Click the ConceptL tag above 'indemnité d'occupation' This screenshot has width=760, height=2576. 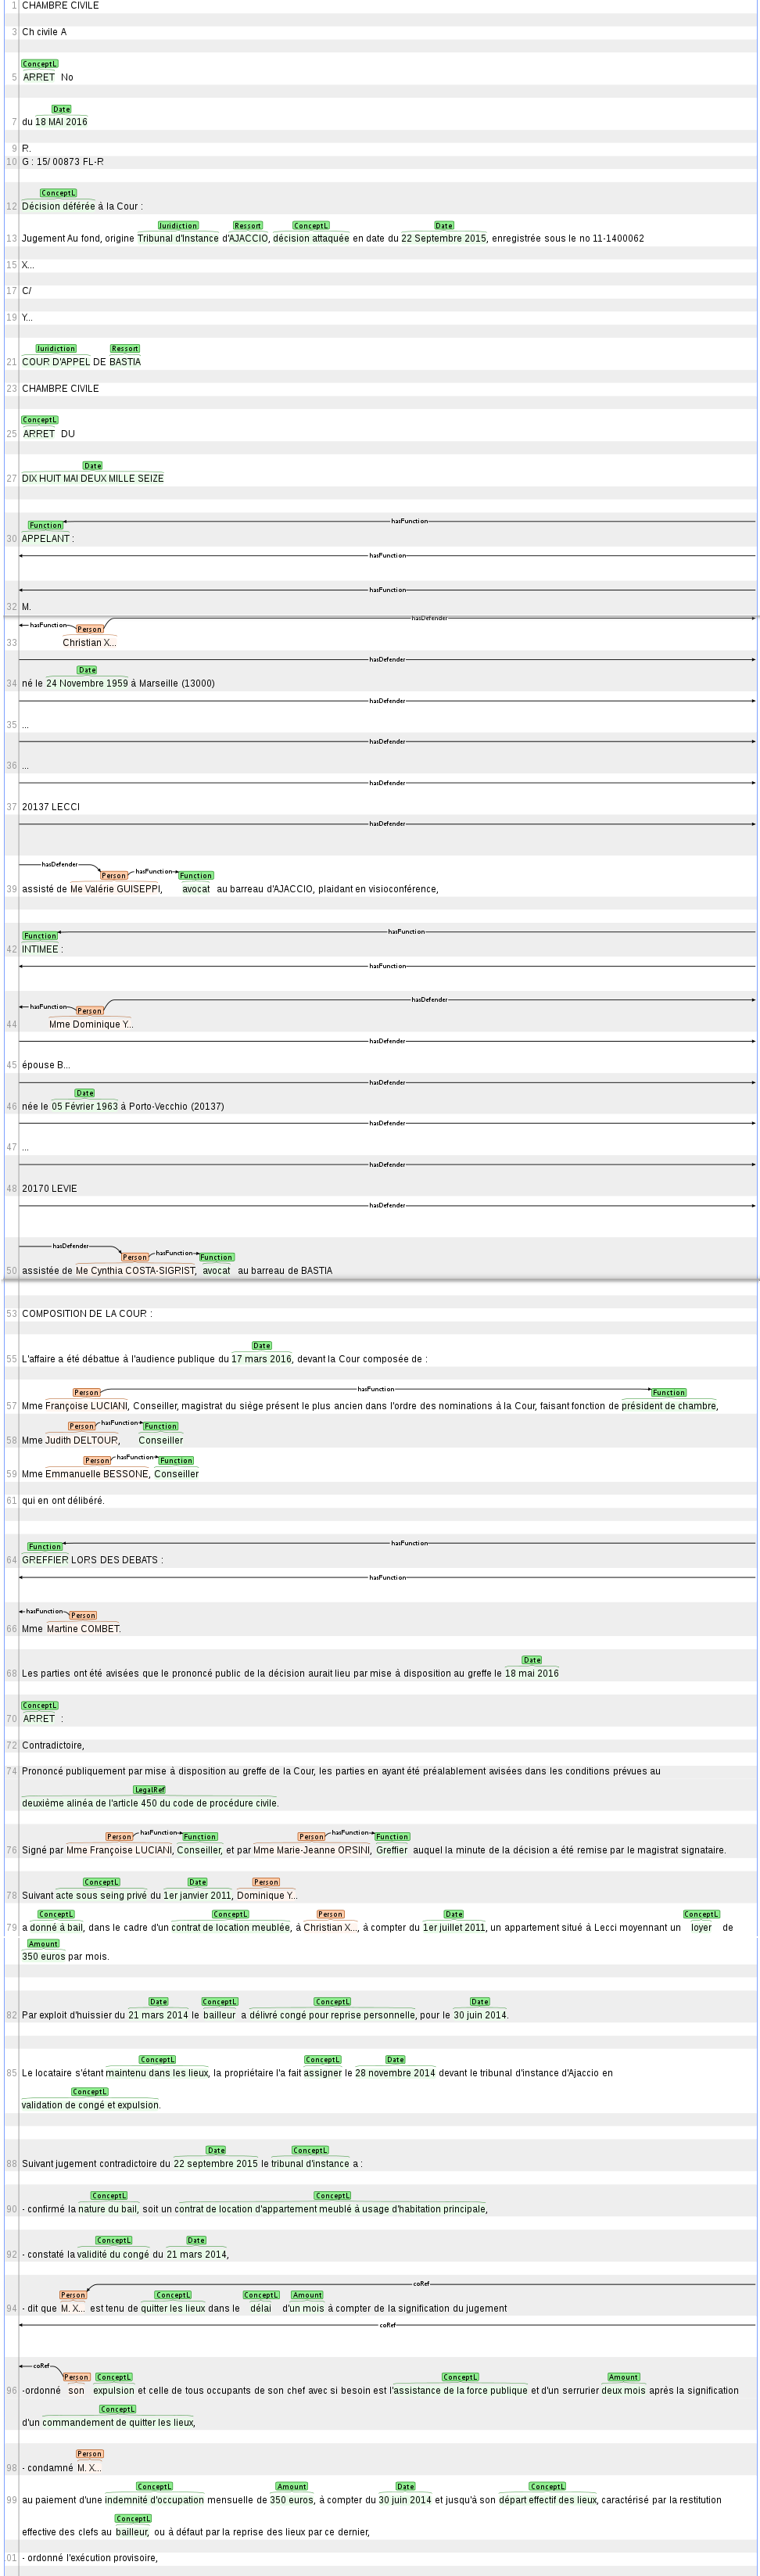point(155,2488)
